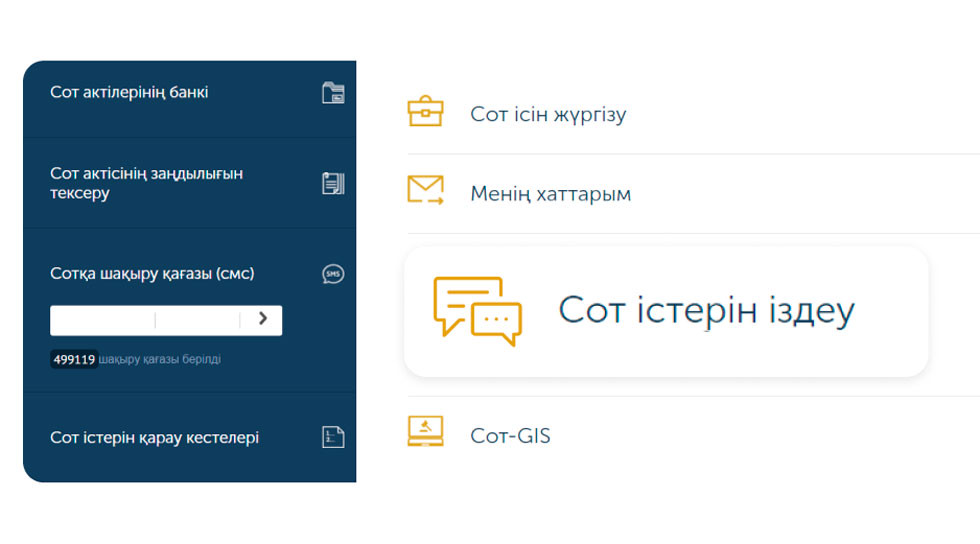The image size is (980, 544).
Task: Click the orange briefcase icon
Action: pos(425,111)
